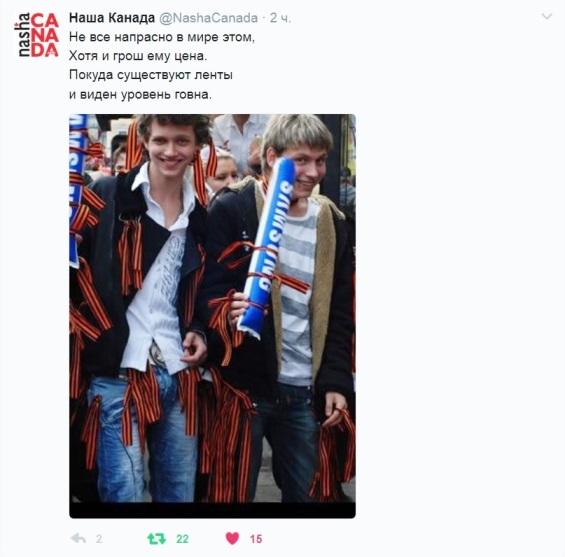Click the line 'Покуда существуют ленты'

(151, 75)
